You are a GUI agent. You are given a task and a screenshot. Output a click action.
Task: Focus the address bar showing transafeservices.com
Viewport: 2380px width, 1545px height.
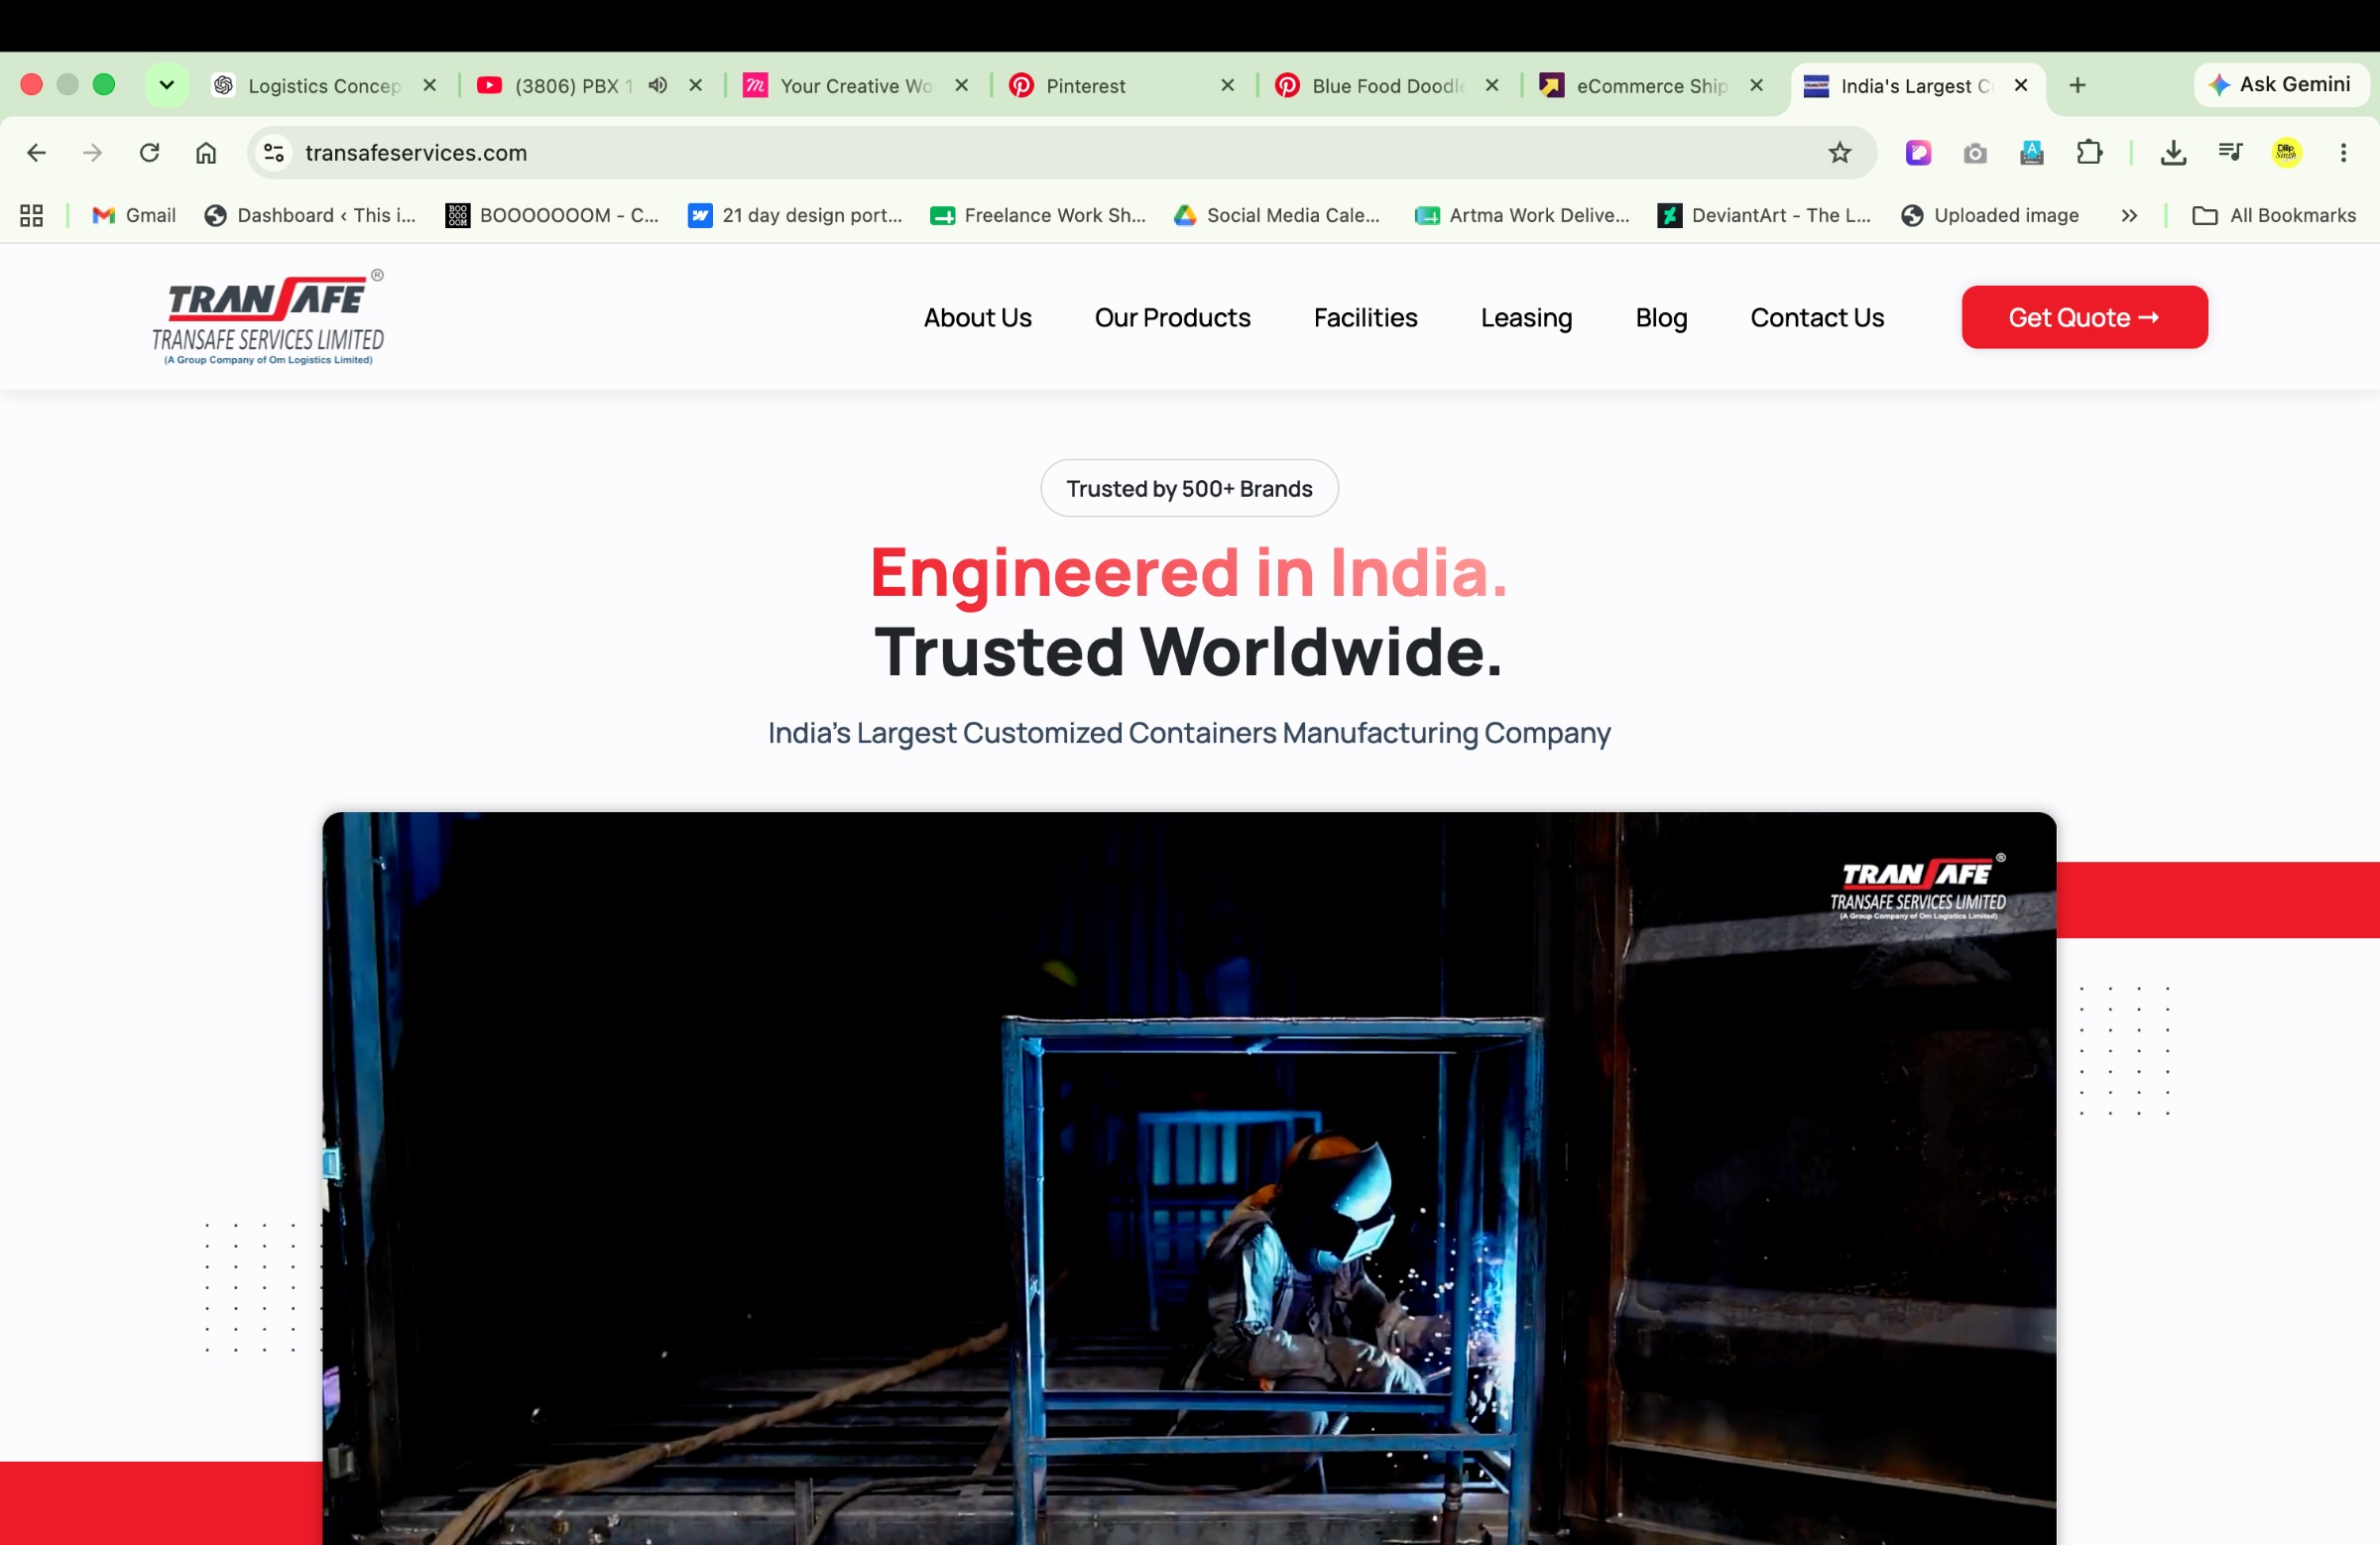[x=1060, y=153]
